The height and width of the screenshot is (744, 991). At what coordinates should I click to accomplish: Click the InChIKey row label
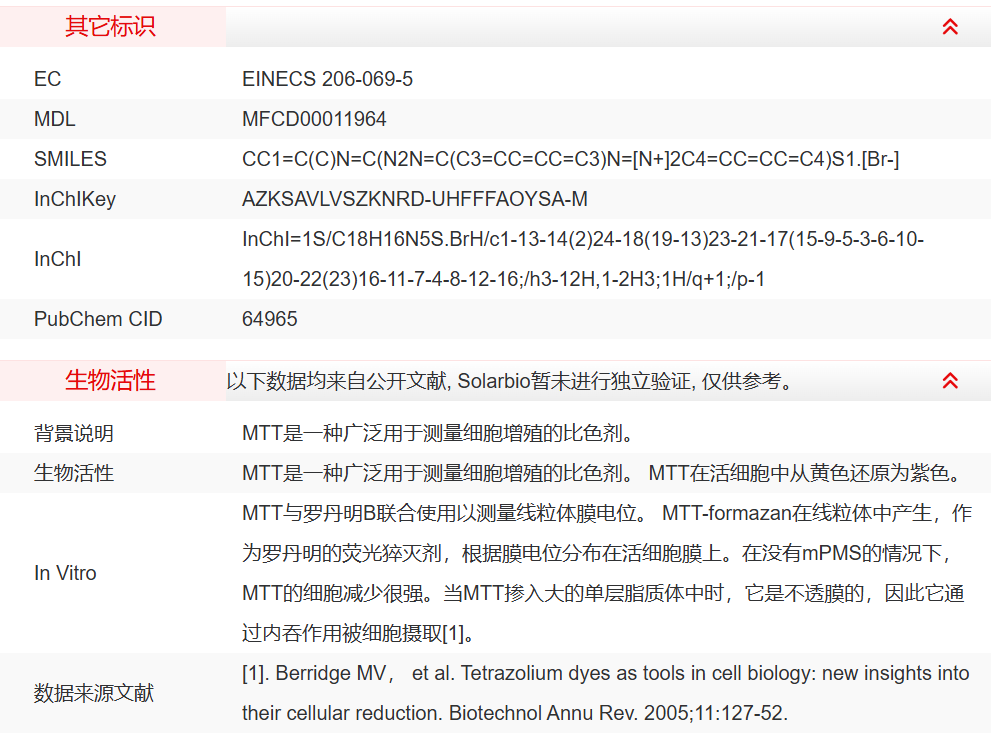point(75,199)
